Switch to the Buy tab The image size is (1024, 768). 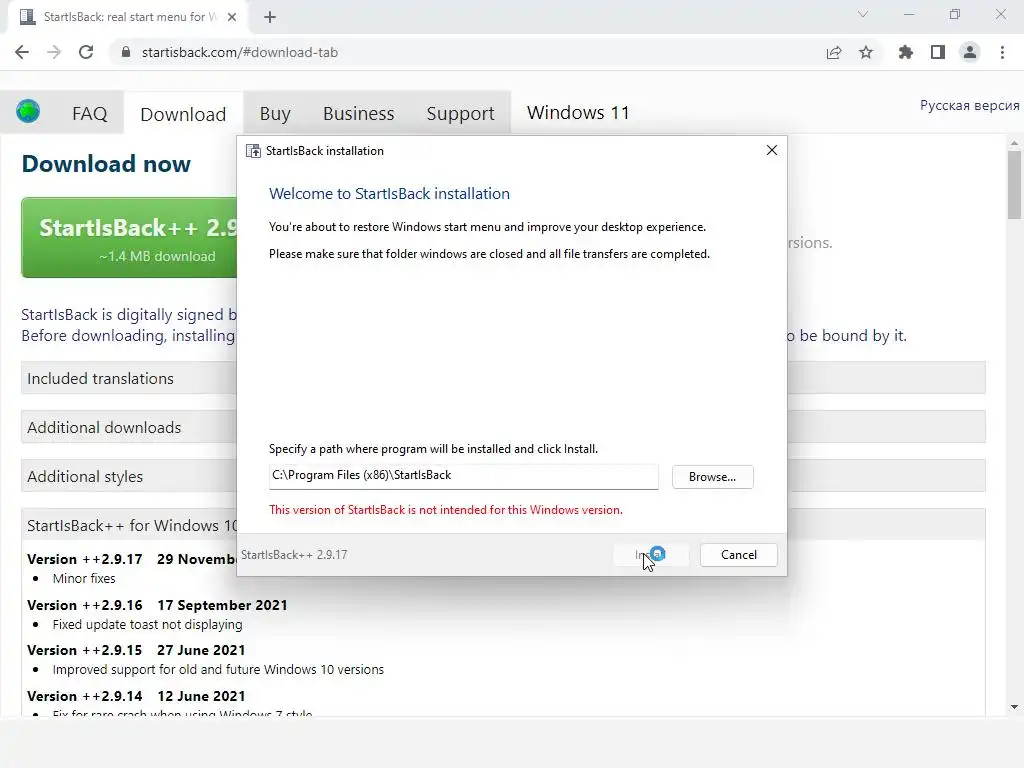point(275,114)
